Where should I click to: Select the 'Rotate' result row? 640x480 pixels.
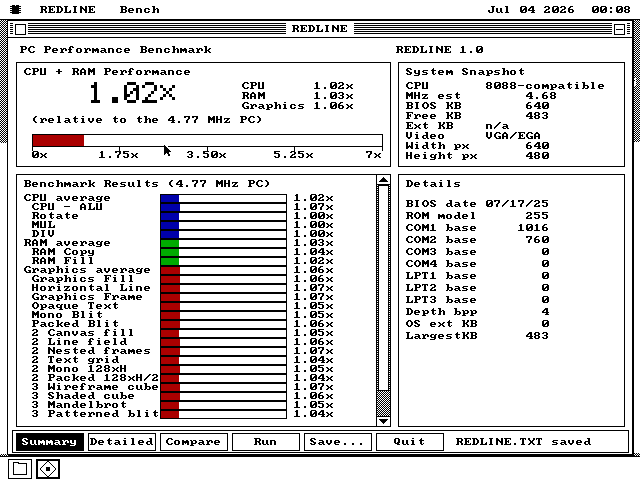pos(178,216)
